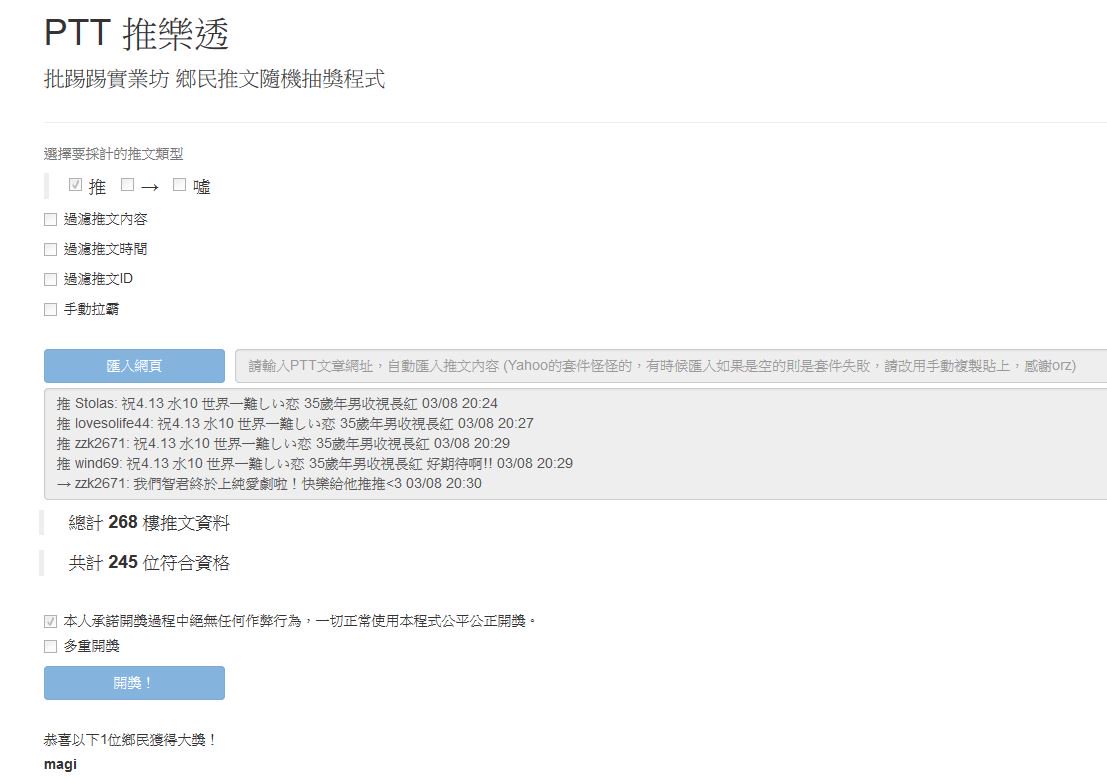
Task: Check the 過濾推文時間 option
Action: pyautogui.click(x=50, y=249)
